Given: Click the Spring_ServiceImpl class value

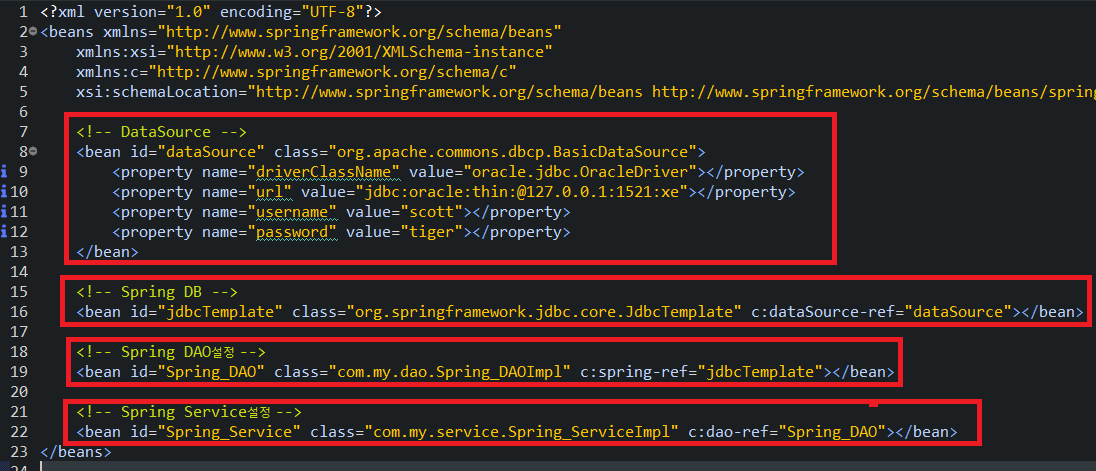Looking at the screenshot, I should [x=521, y=432].
